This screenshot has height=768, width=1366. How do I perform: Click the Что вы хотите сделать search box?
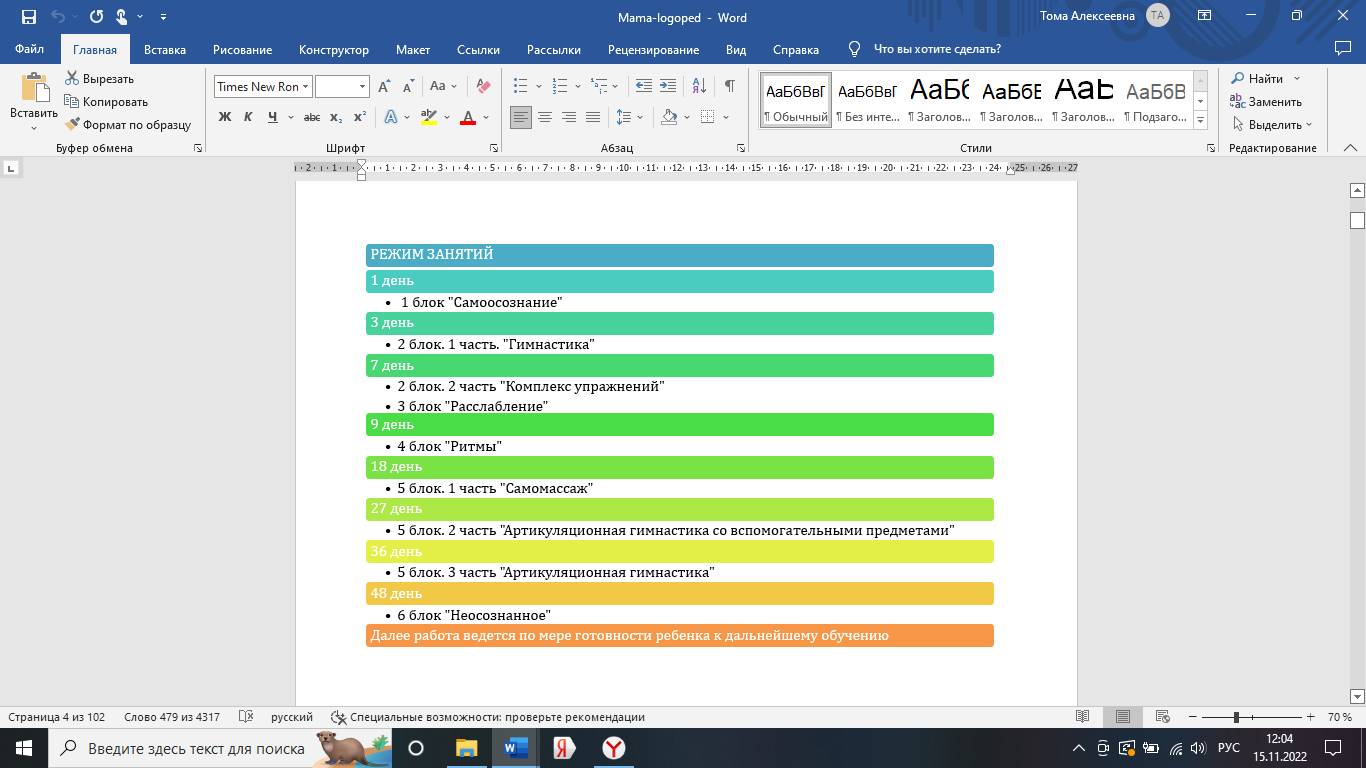[x=937, y=49]
